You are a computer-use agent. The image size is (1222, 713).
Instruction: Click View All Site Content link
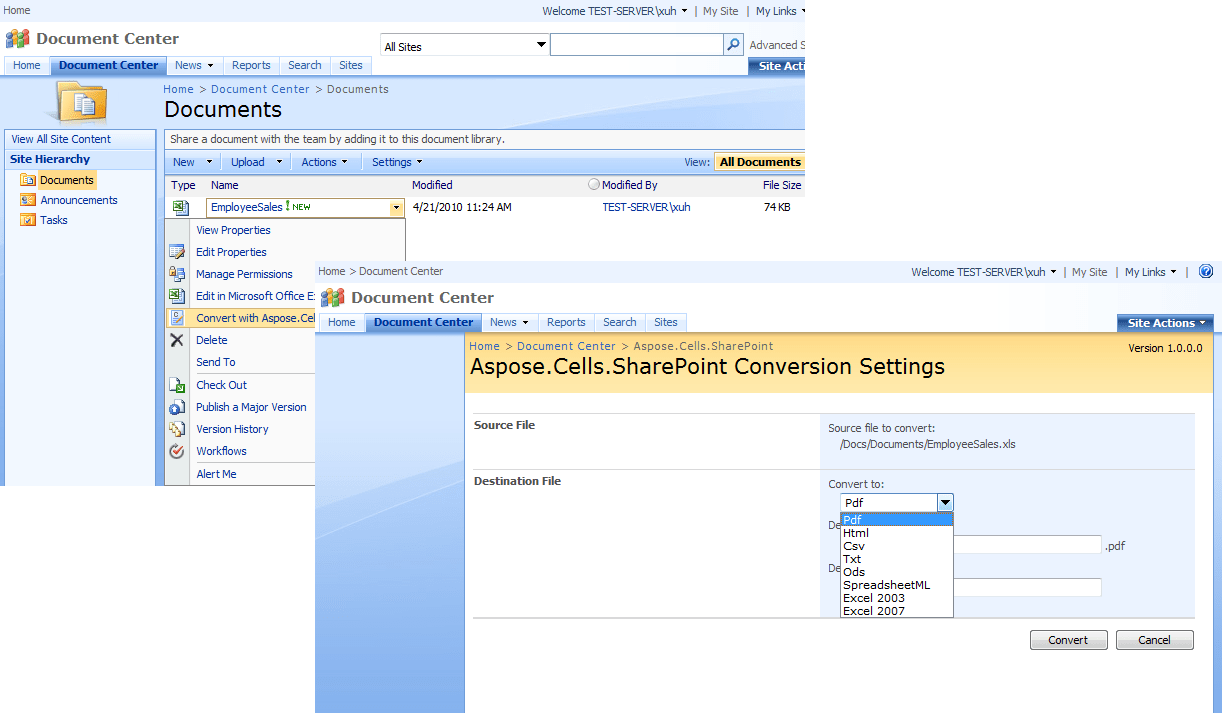pos(61,139)
